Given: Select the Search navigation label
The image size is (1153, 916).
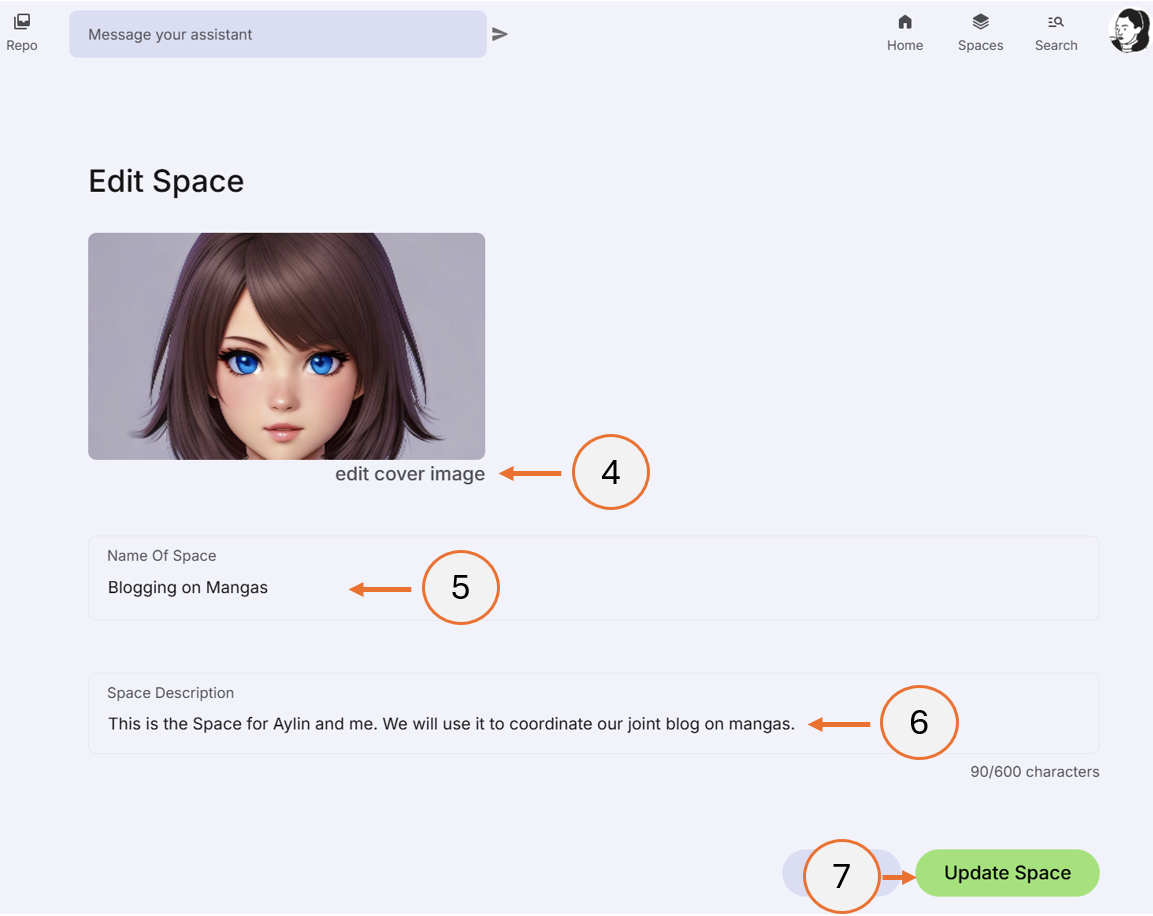Looking at the screenshot, I should click(1056, 45).
